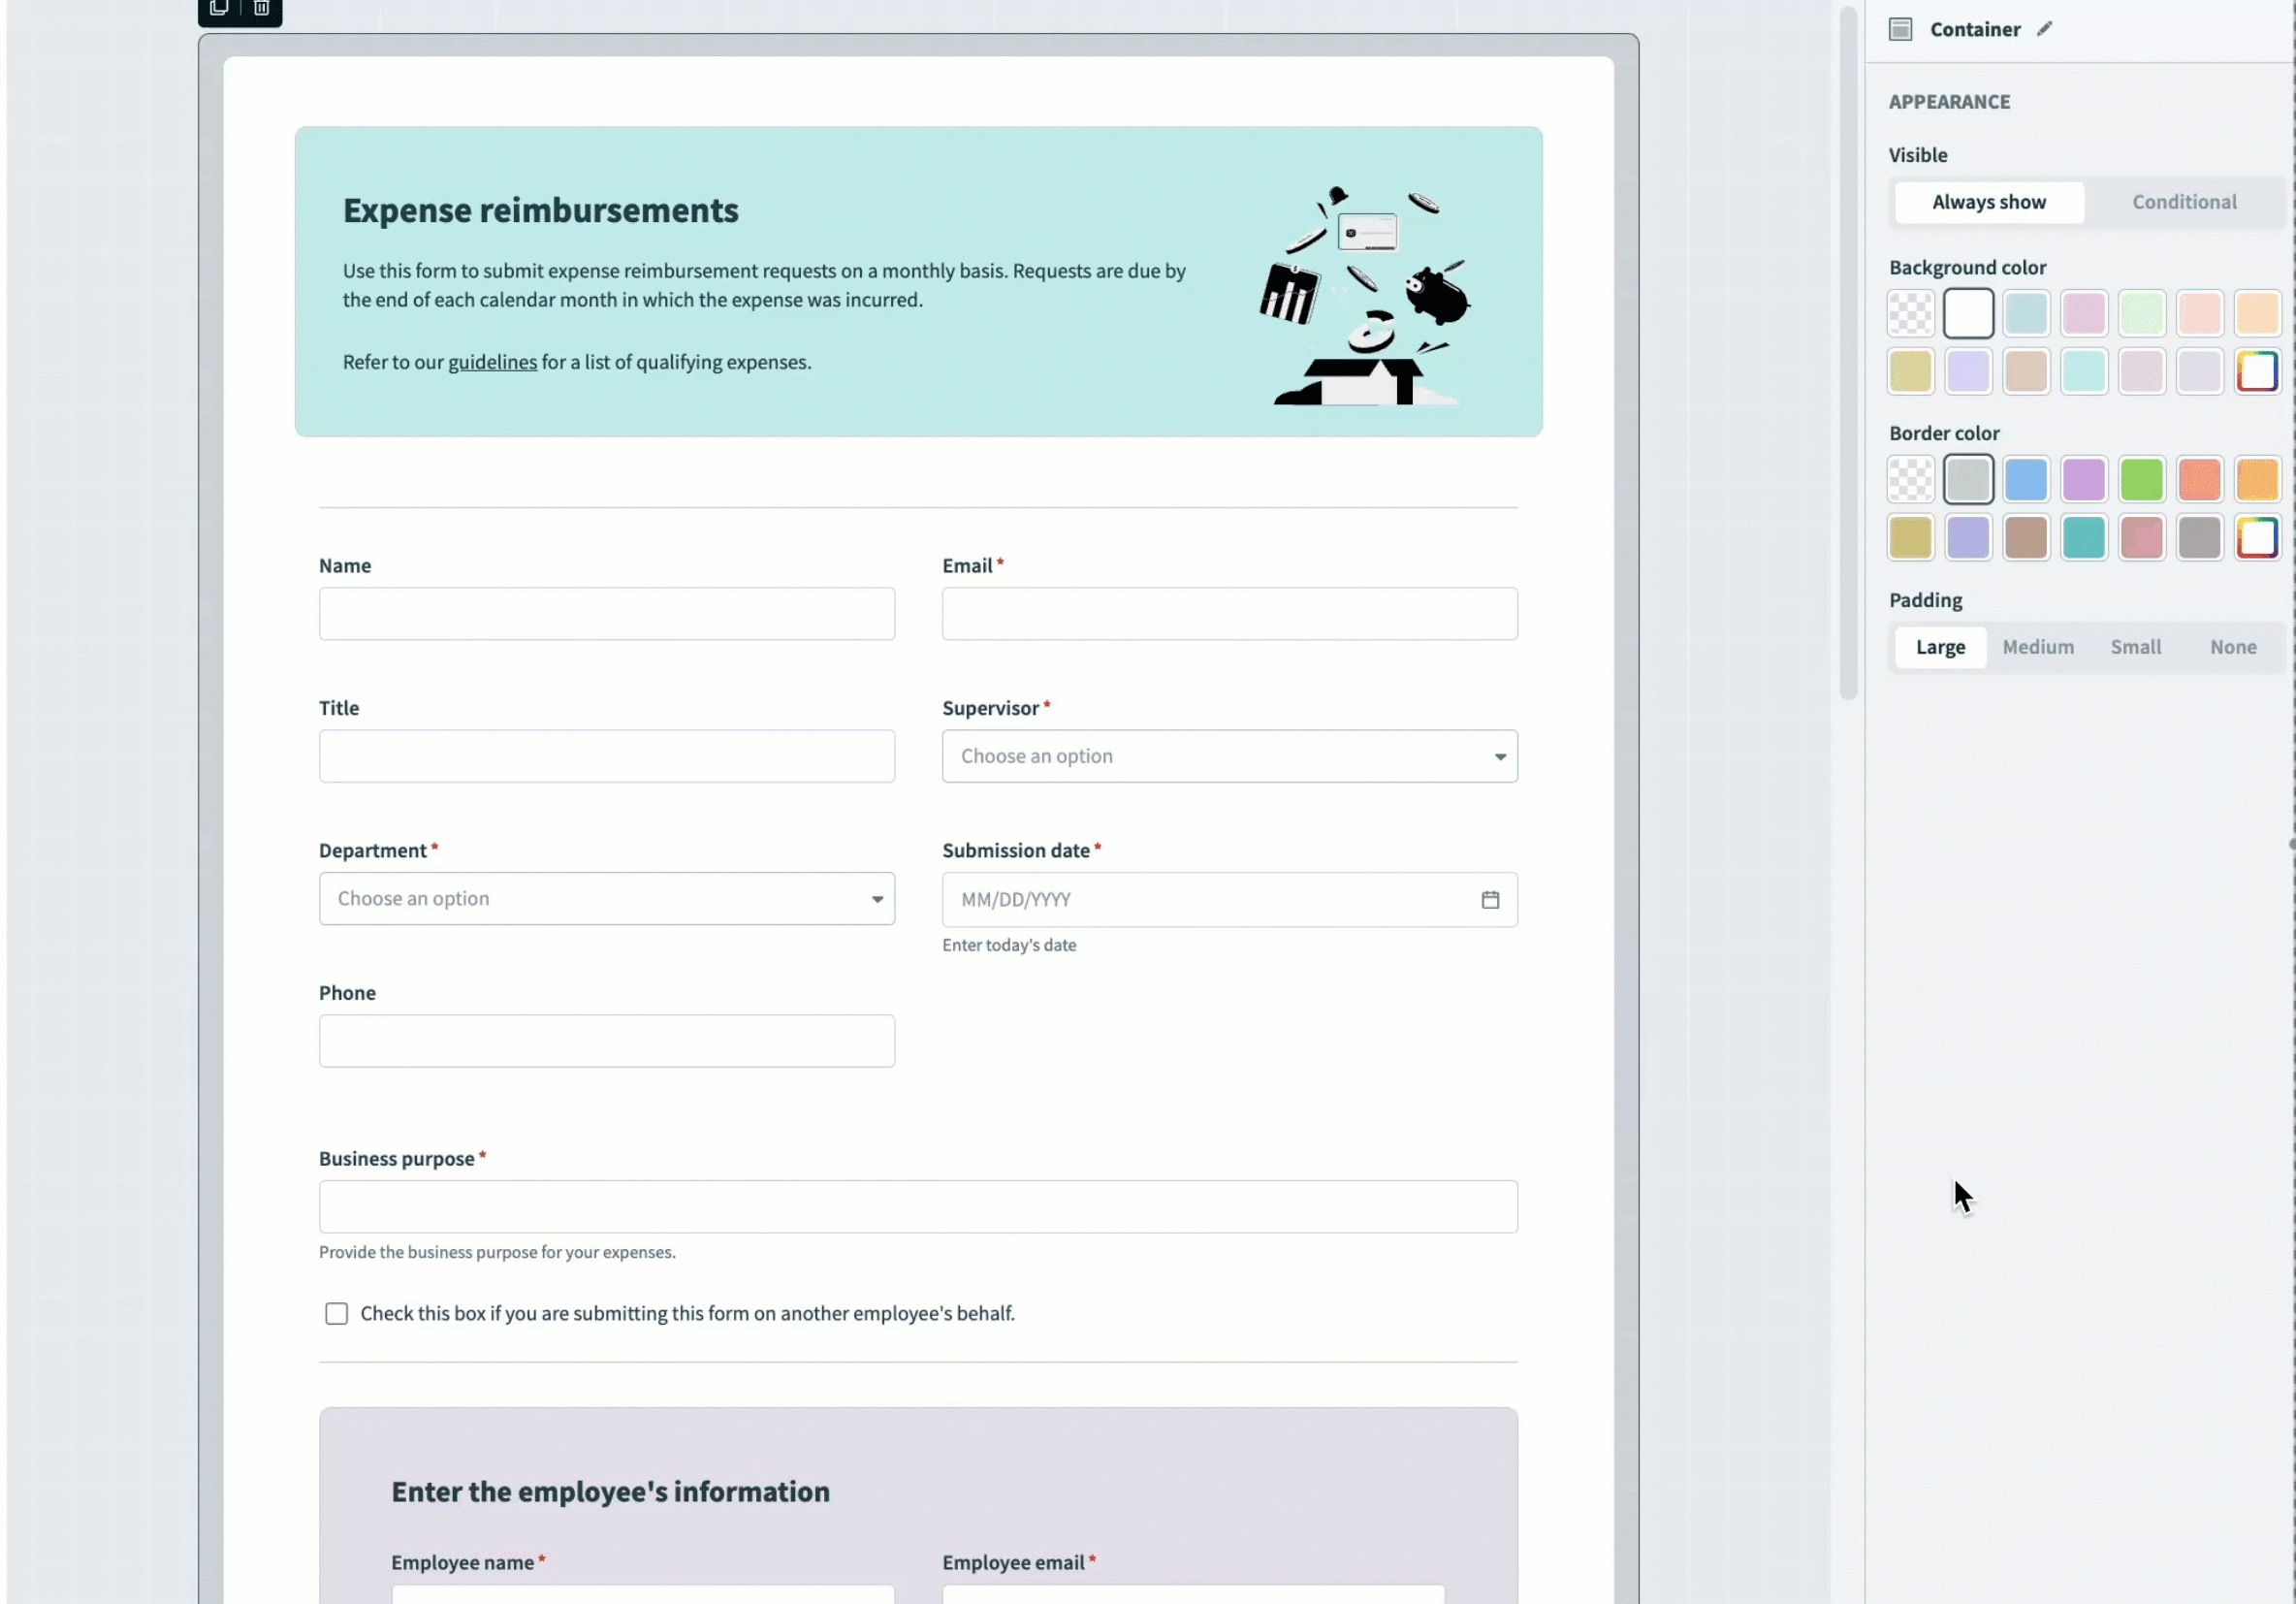This screenshot has width=2296, height=1604.
Task: Pick the green border color swatch
Action: tap(2141, 480)
